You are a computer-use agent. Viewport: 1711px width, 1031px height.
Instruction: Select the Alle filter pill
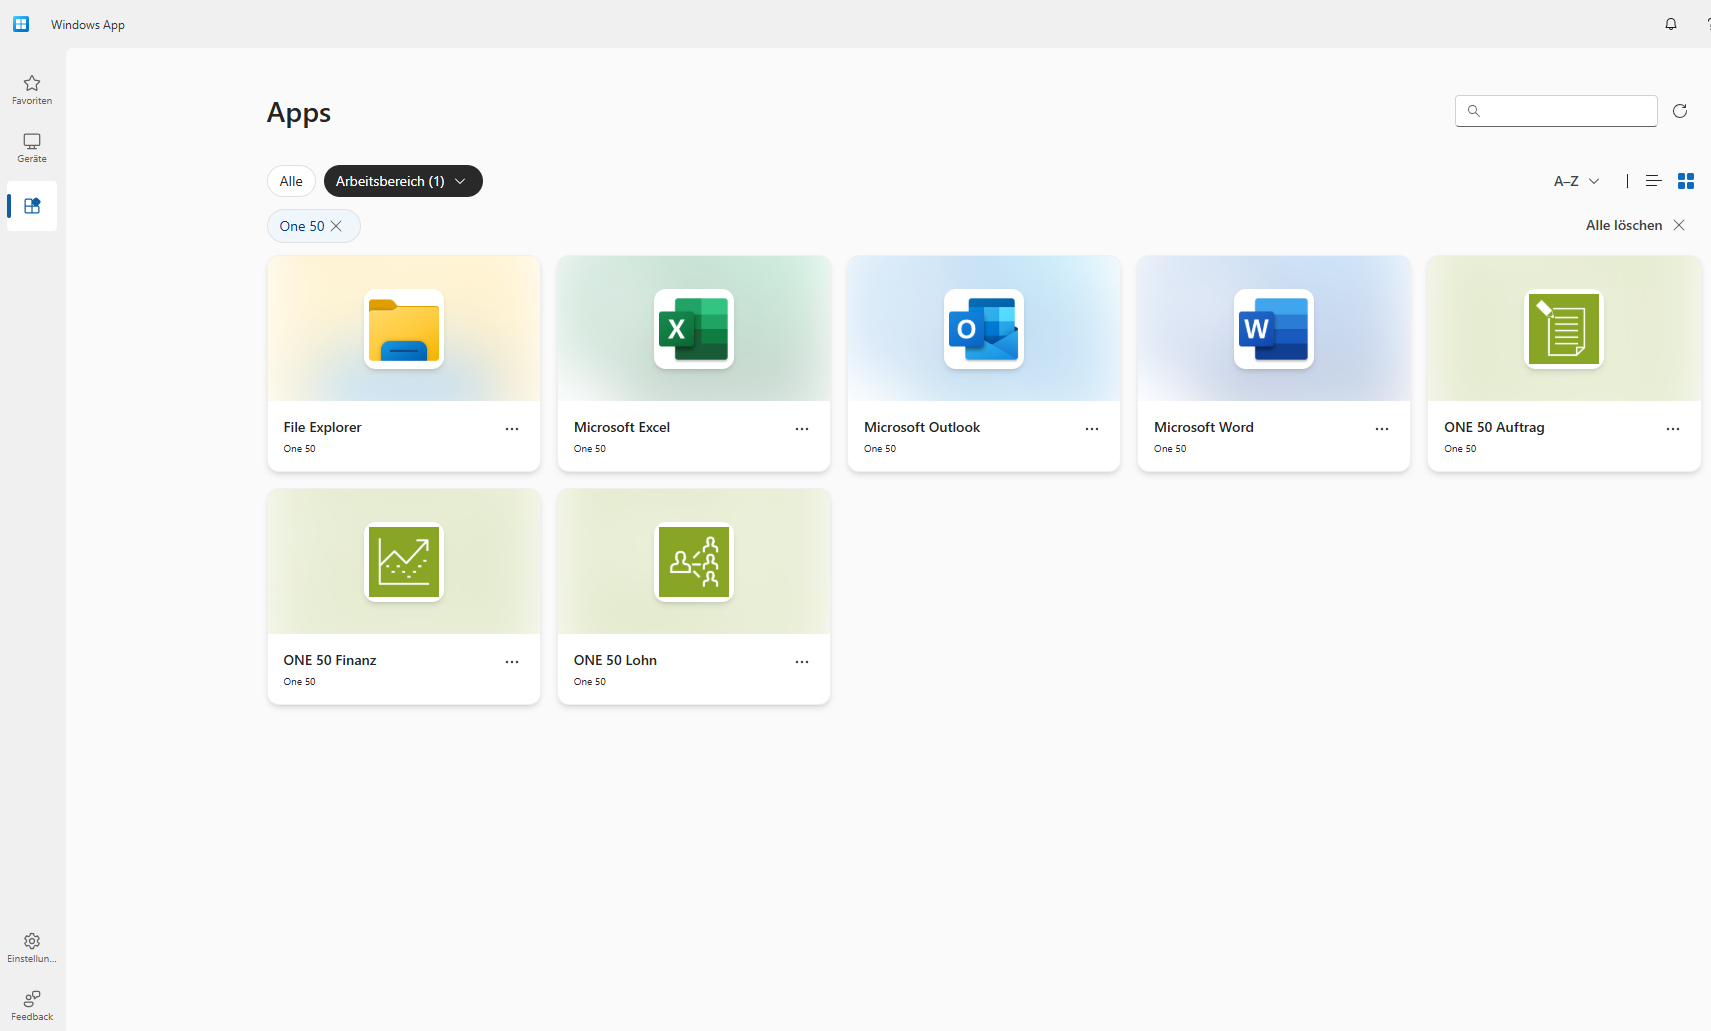[x=291, y=181]
